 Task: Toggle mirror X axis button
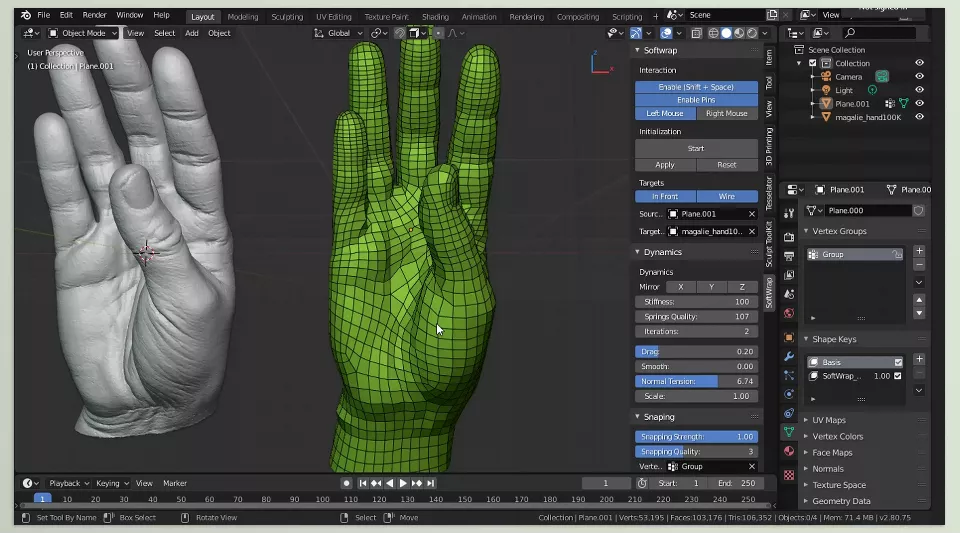pyautogui.click(x=681, y=287)
